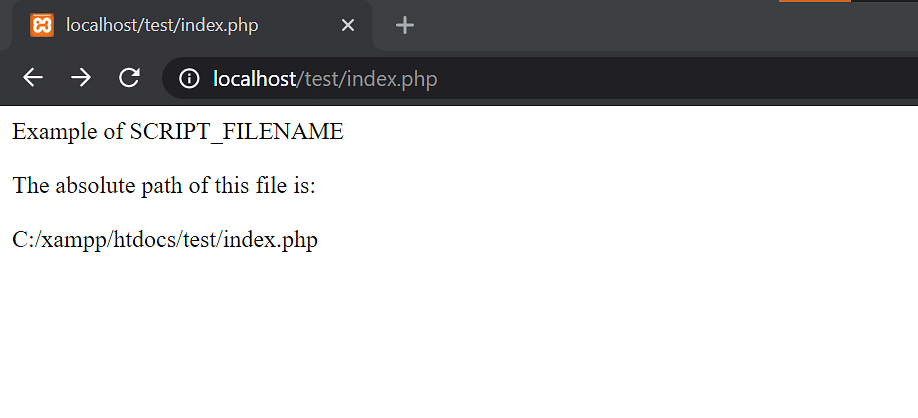Open a new tab with the plus button
Image resolution: width=918 pixels, height=418 pixels.
pos(405,25)
